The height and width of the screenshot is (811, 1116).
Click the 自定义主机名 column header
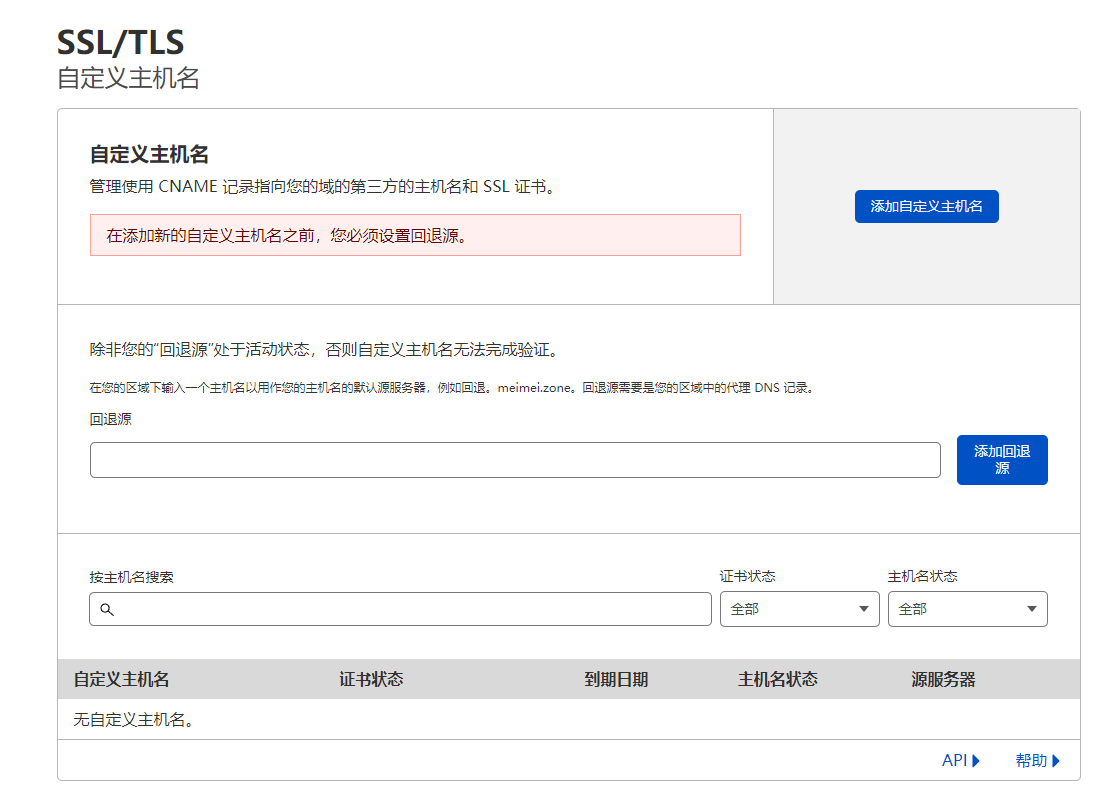(121, 680)
